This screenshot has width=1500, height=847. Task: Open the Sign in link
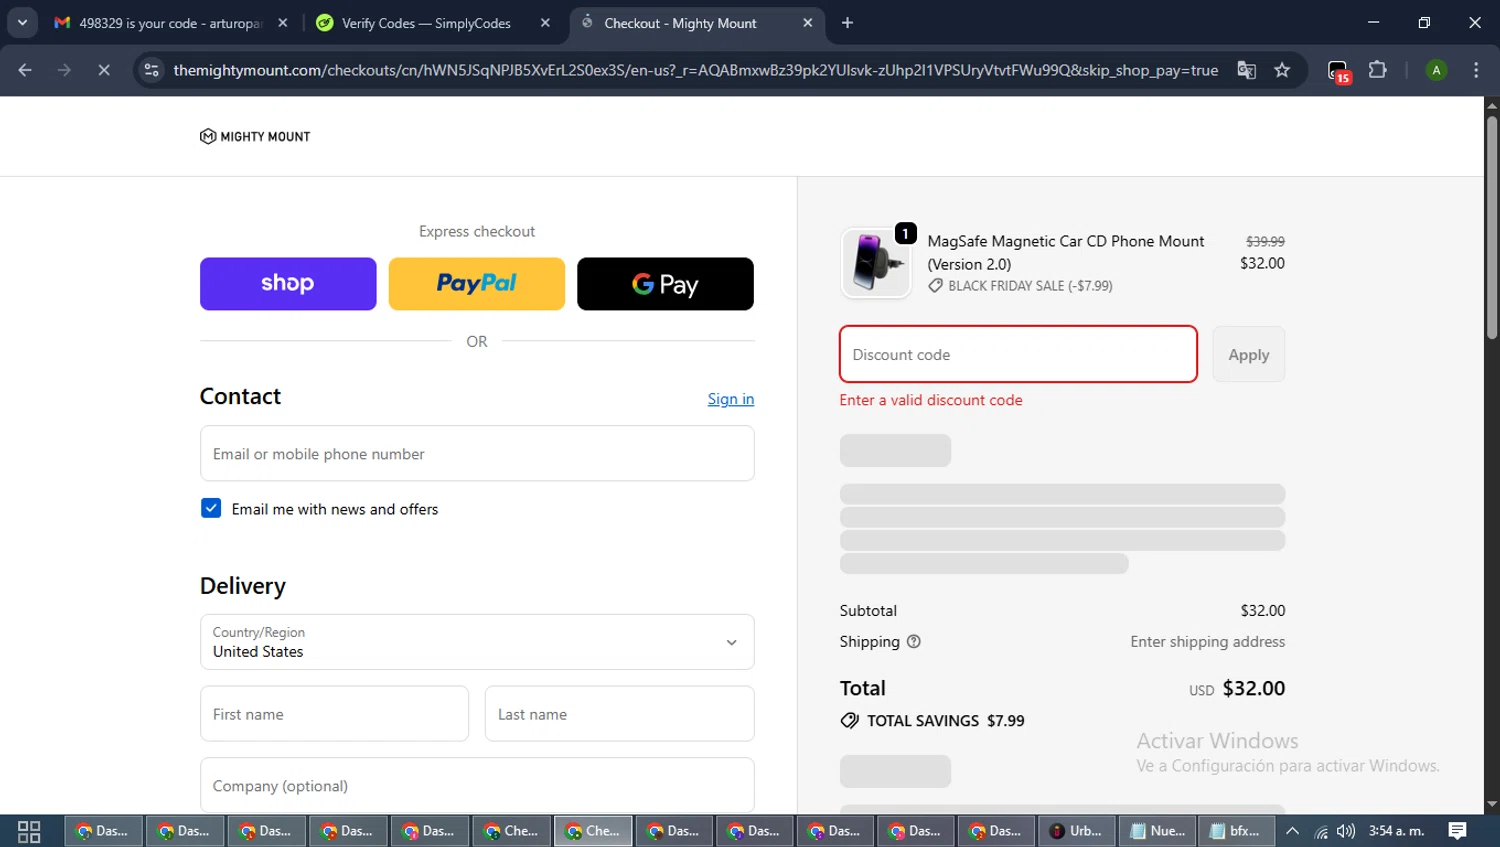(x=731, y=399)
